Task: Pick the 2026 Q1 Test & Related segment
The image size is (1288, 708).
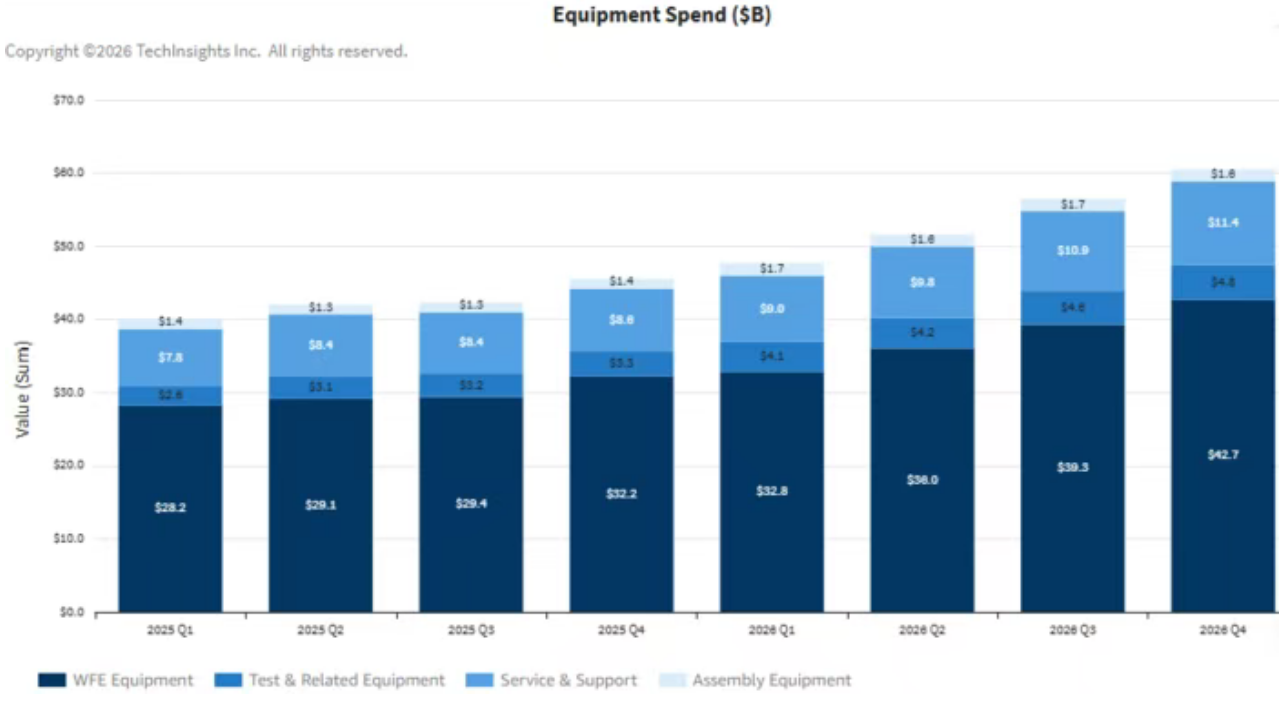Action: tap(772, 357)
